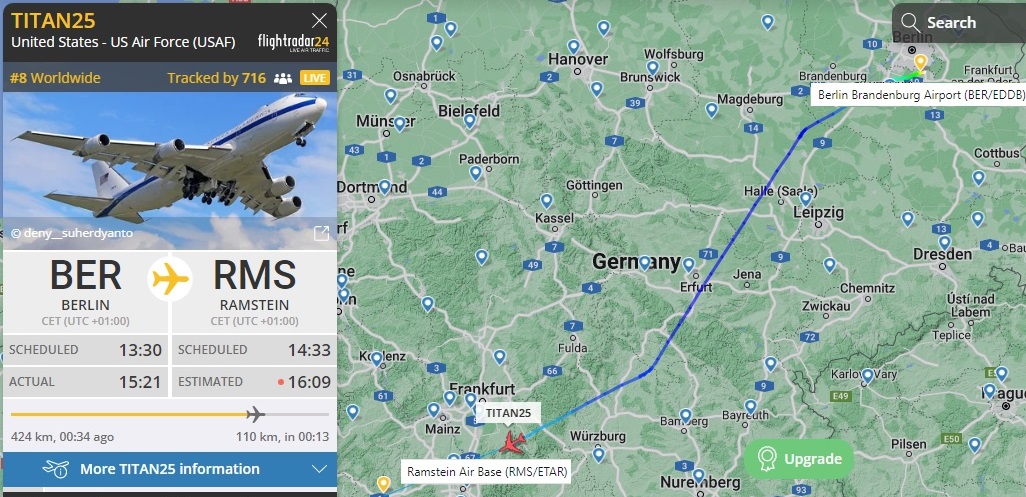1026x497 pixels.
Task: Open the Search magnifier icon
Action: [x=910, y=23]
